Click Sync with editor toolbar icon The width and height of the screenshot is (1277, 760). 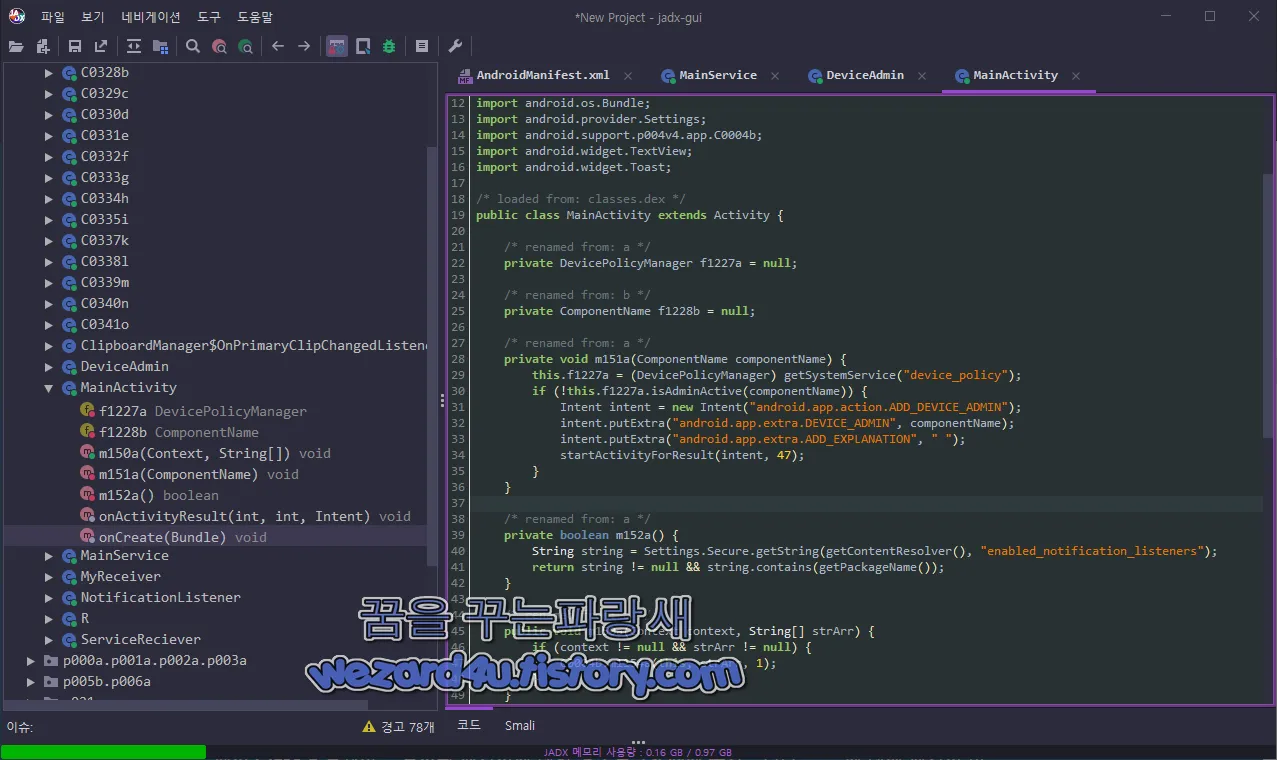pyautogui.click(x=134, y=46)
